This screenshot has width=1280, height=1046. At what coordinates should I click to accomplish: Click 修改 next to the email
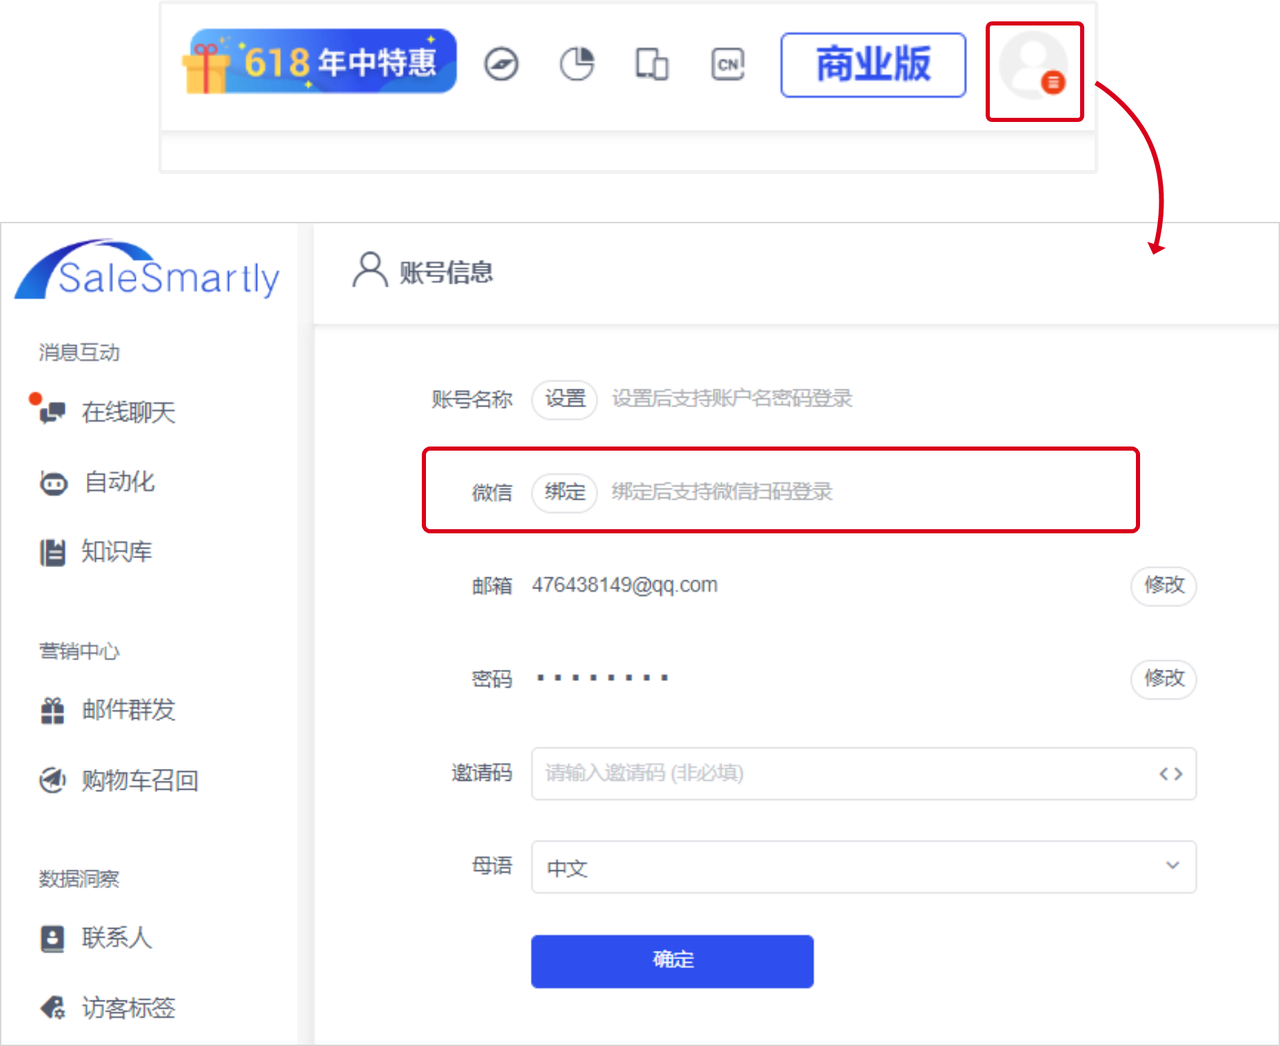[x=1164, y=585]
